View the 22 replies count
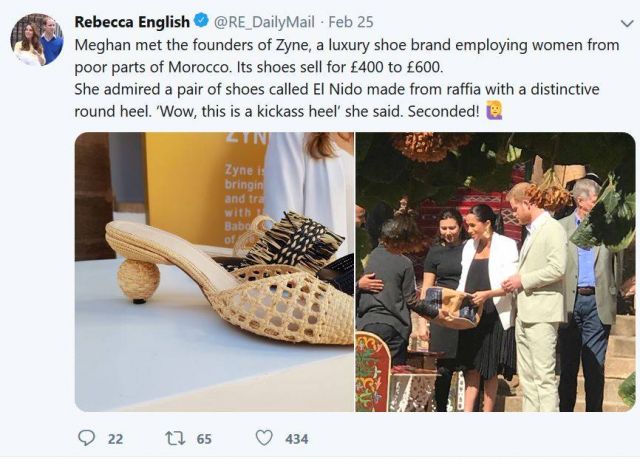This screenshot has width=640, height=460. click(115, 438)
